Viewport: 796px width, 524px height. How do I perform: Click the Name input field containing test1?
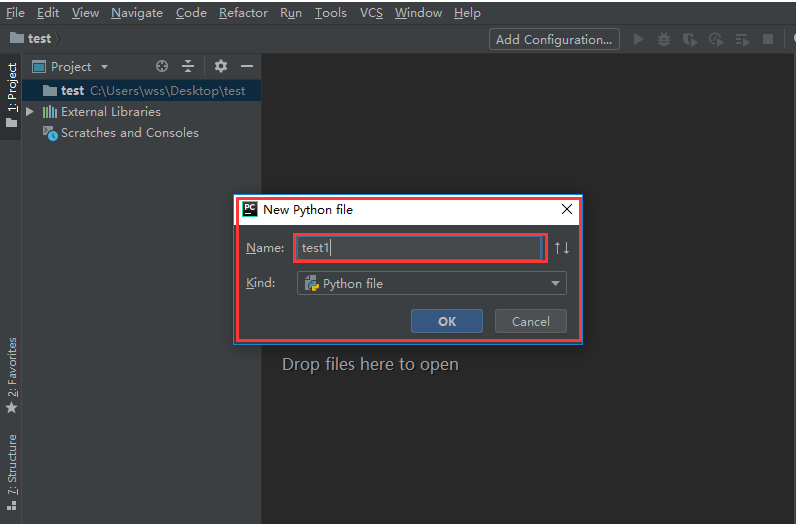click(x=419, y=248)
